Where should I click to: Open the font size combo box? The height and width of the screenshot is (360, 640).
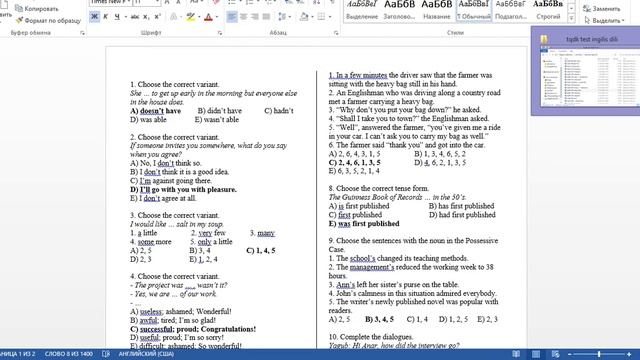[147, 2]
